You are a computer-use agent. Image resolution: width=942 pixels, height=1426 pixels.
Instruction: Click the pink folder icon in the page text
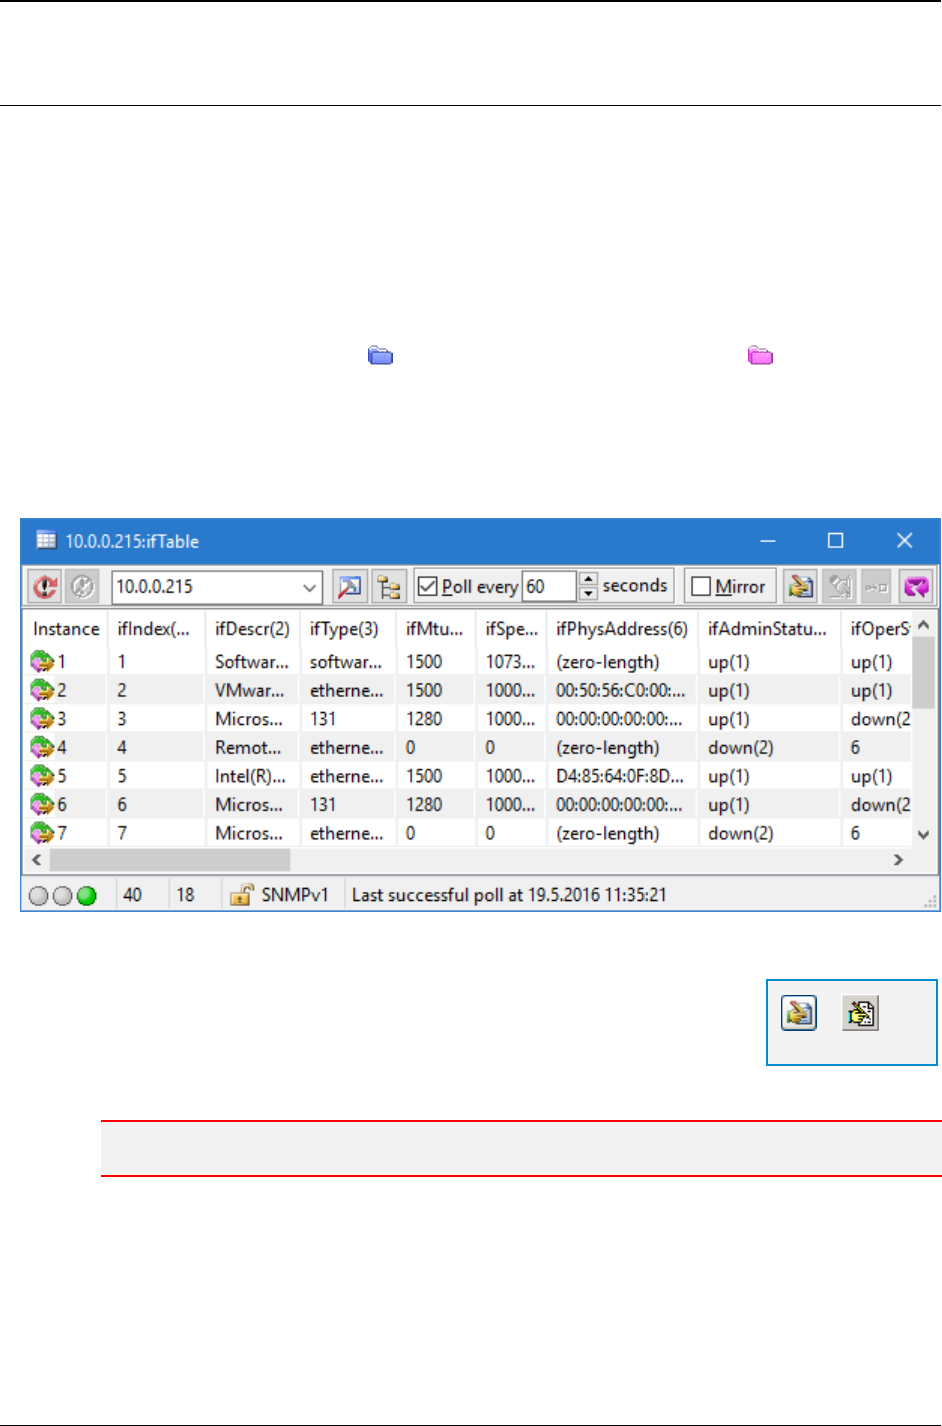click(x=761, y=355)
